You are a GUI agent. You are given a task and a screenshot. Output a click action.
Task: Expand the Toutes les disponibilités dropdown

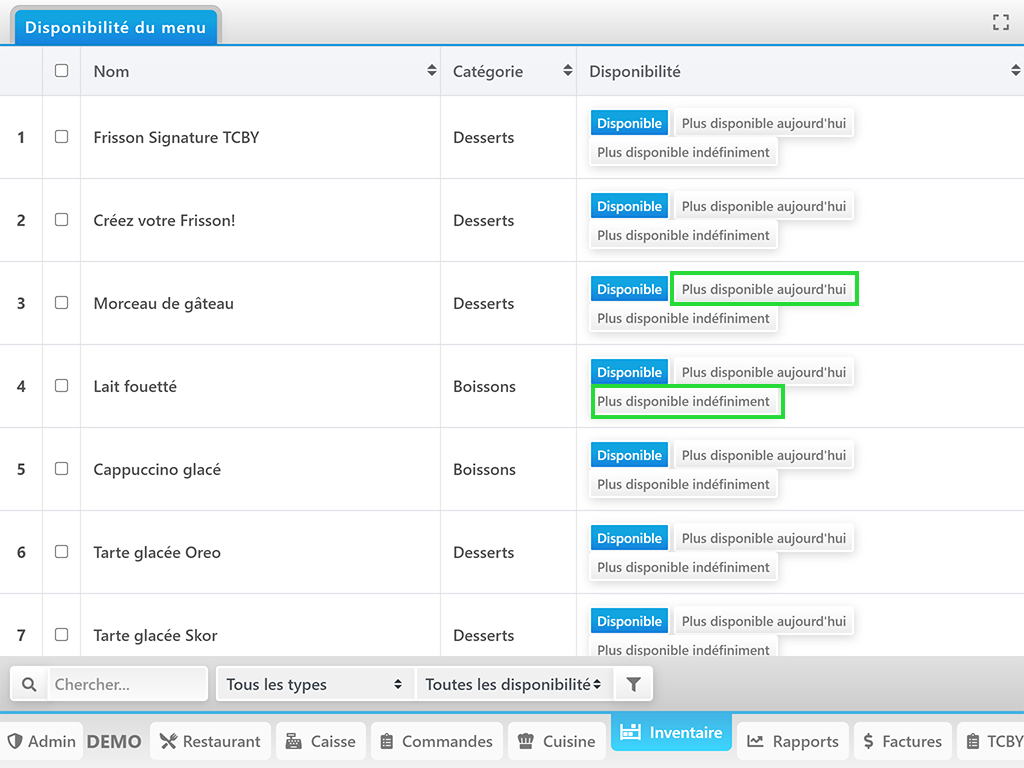(x=513, y=685)
